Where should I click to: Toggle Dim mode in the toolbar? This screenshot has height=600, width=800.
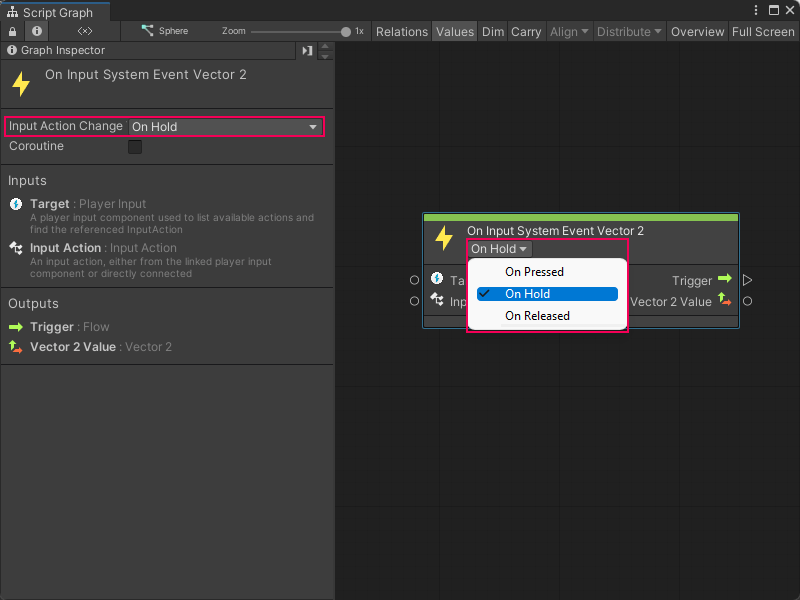point(492,31)
